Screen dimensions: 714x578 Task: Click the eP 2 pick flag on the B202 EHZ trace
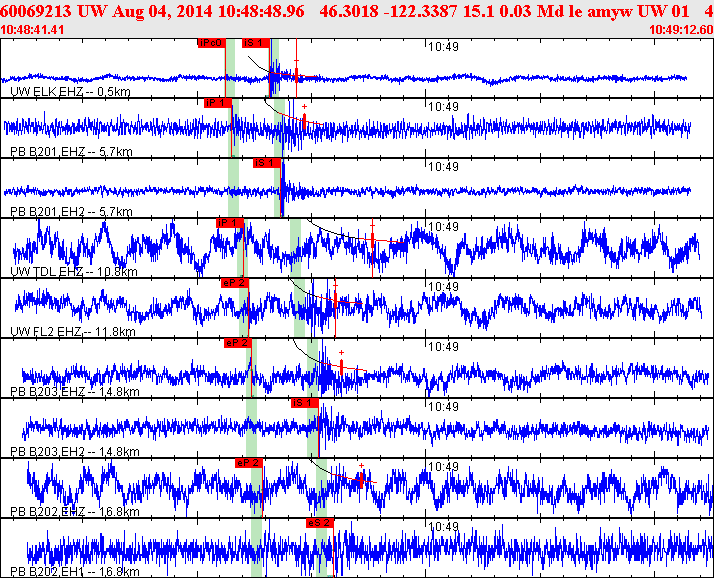[x=248, y=463]
